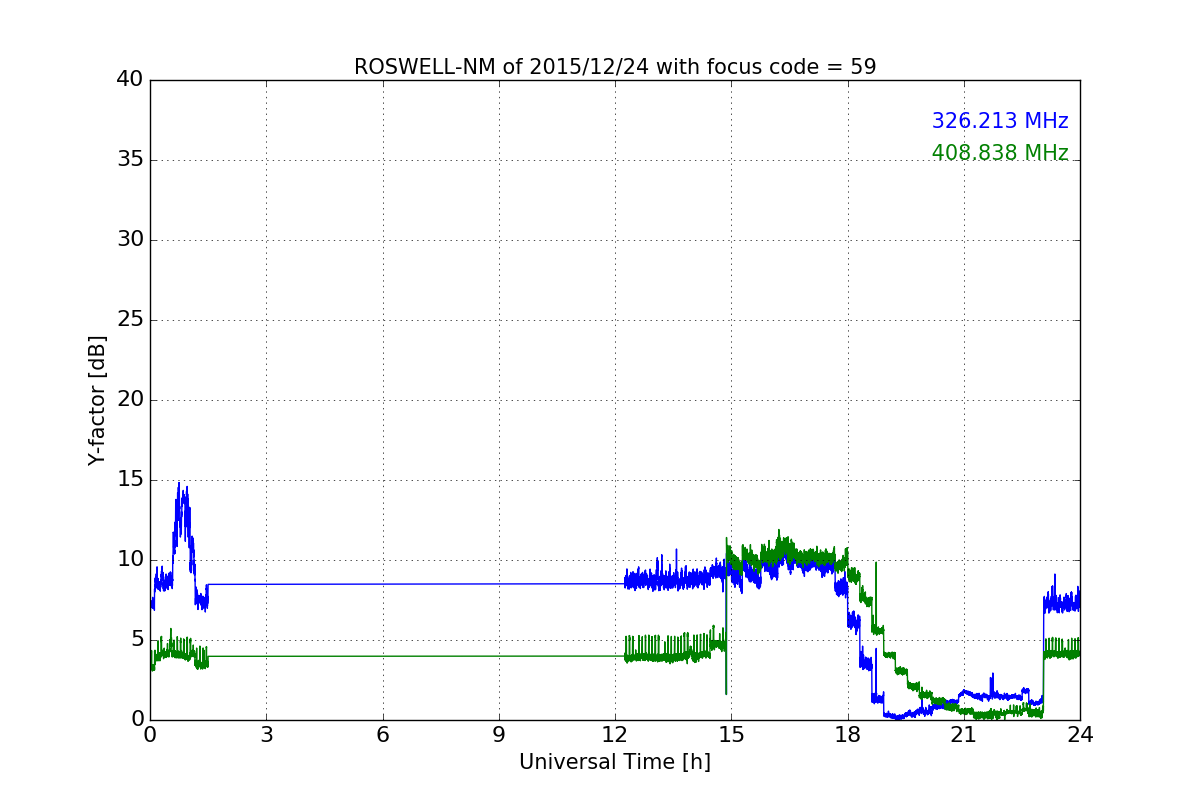Click the Universal Time [h] axis label
The image size is (1200, 800).
point(615,762)
